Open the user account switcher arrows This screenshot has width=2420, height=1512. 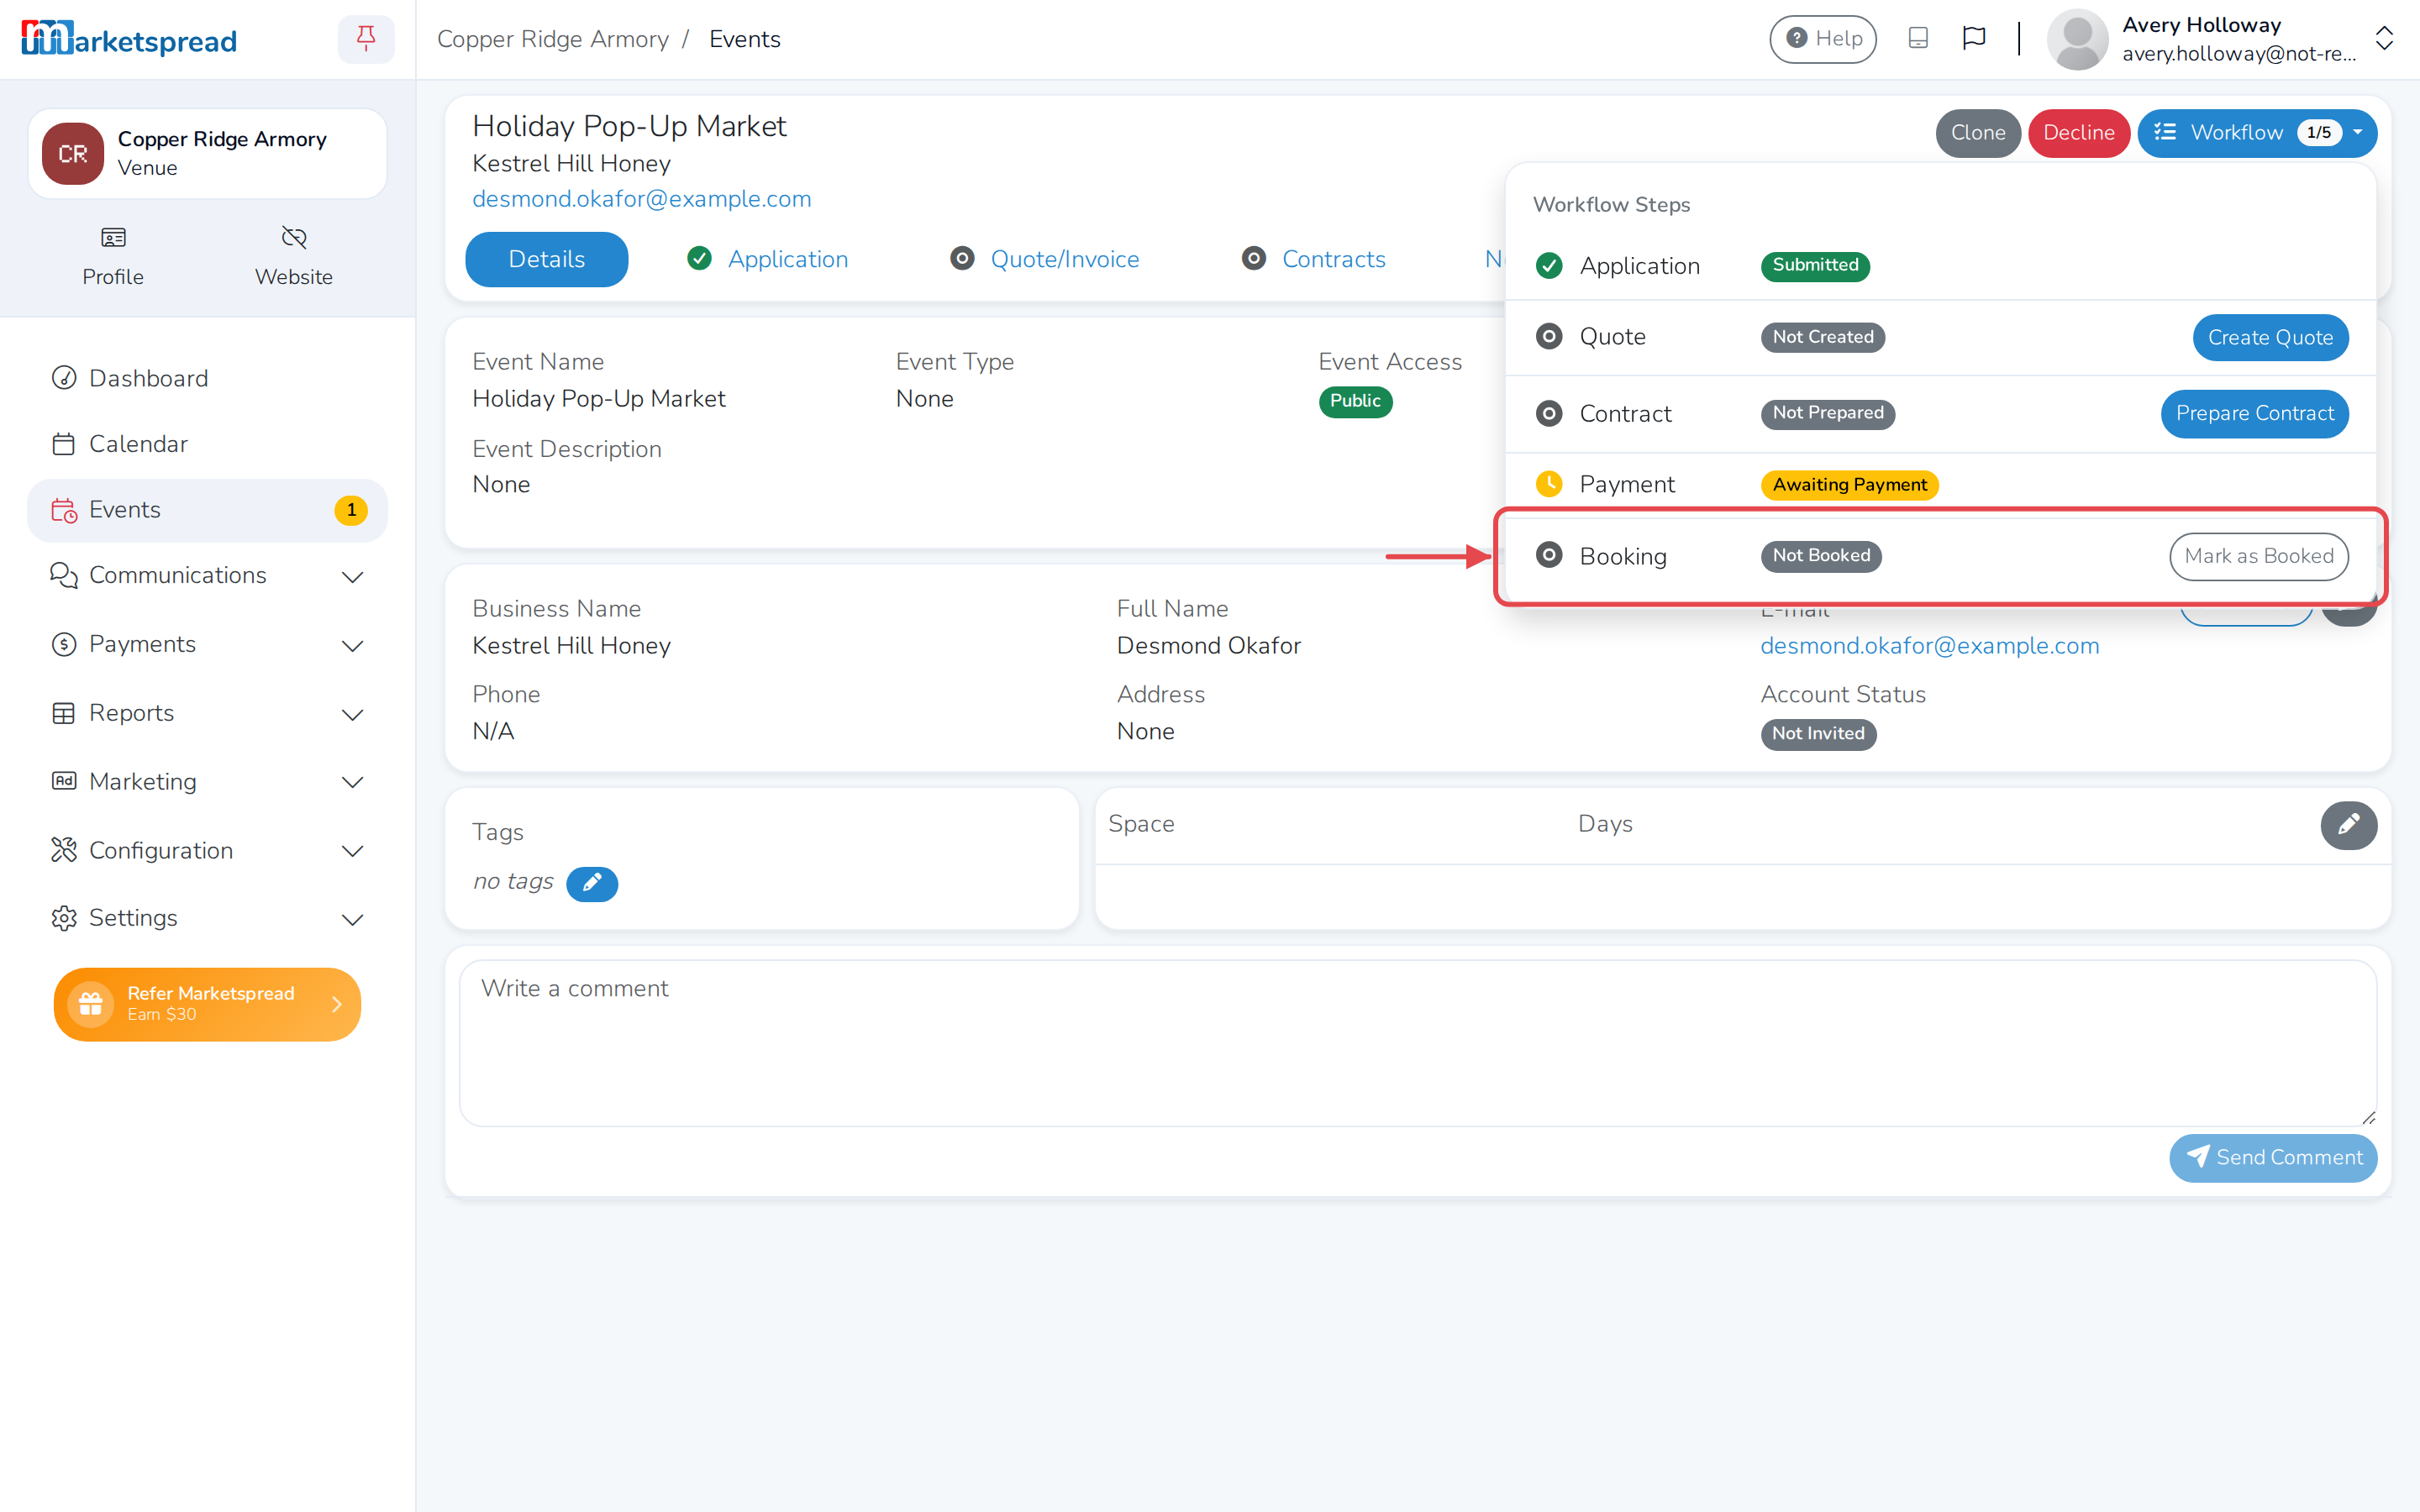coord(2384,39)
